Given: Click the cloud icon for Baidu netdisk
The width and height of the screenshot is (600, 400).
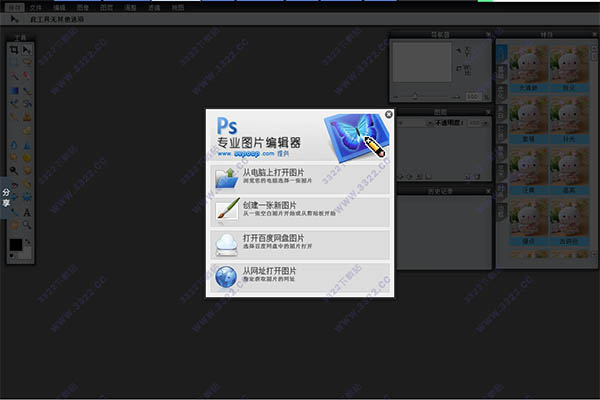Looking at the screenshot, I should 227,245.
